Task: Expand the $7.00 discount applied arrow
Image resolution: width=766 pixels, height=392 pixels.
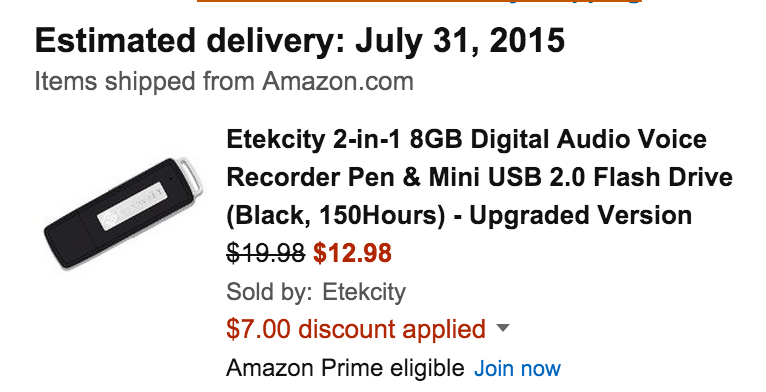Action: click(x=502, y=327)
